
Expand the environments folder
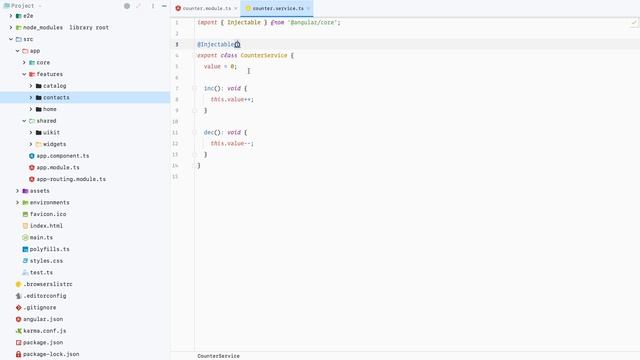coord(18,202)
